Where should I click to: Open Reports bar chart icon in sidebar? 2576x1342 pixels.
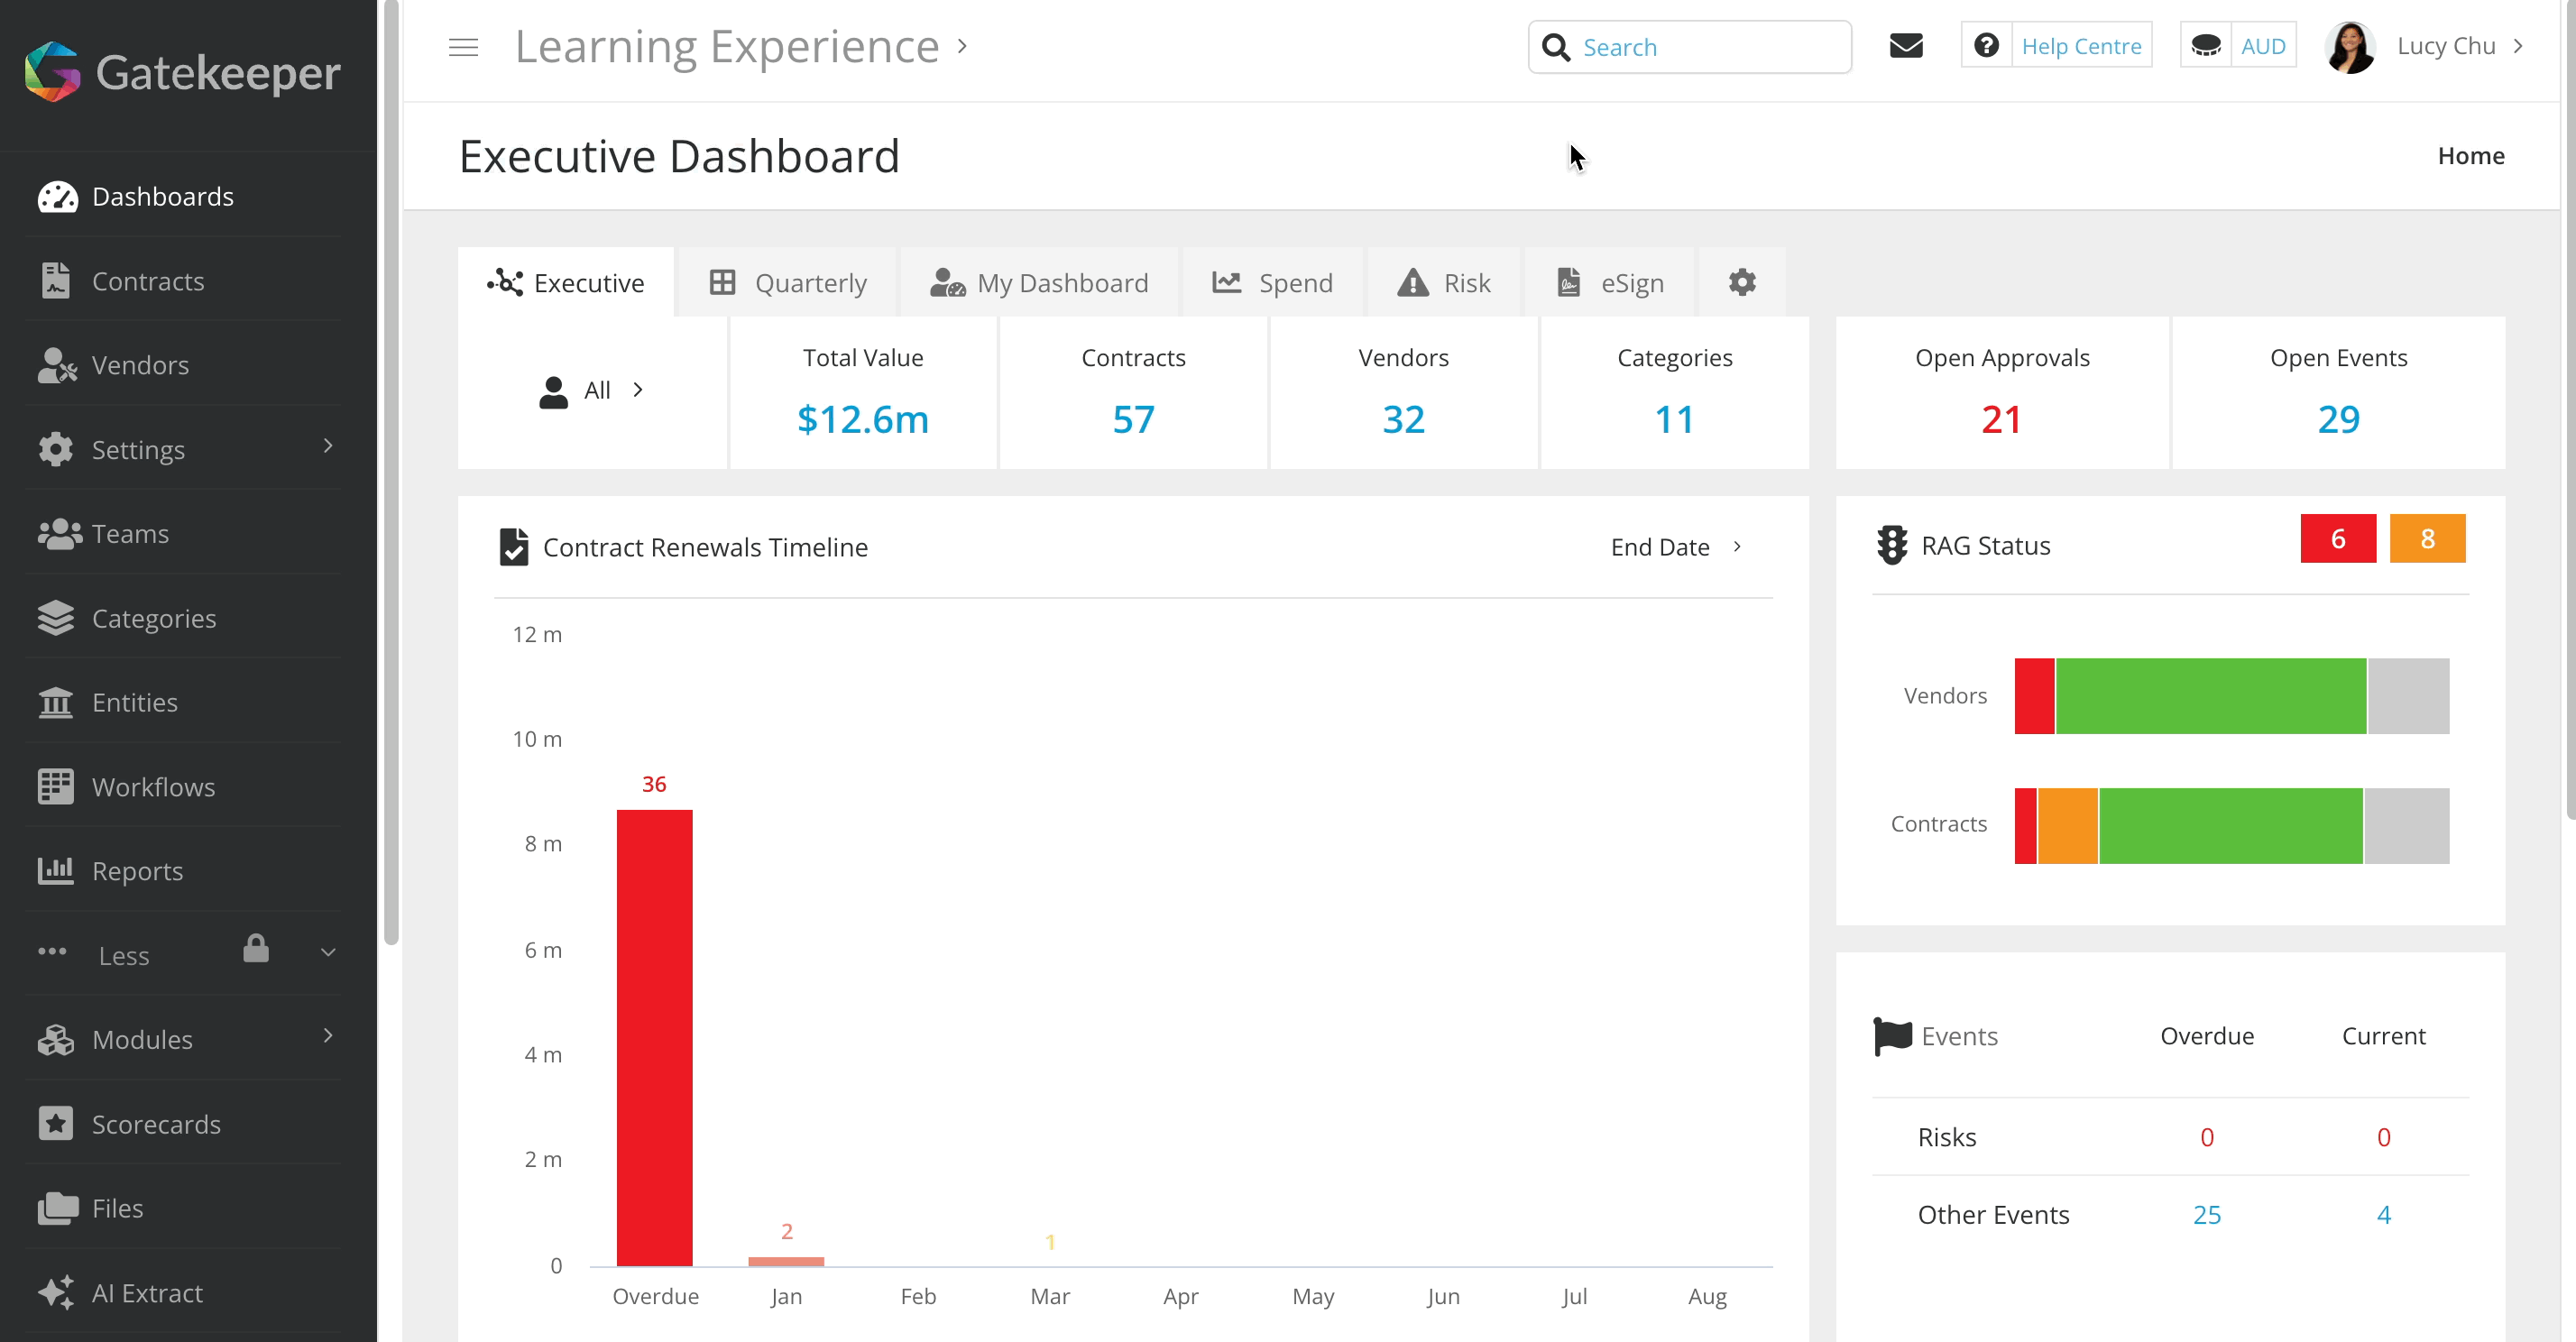tap(56, 871)
